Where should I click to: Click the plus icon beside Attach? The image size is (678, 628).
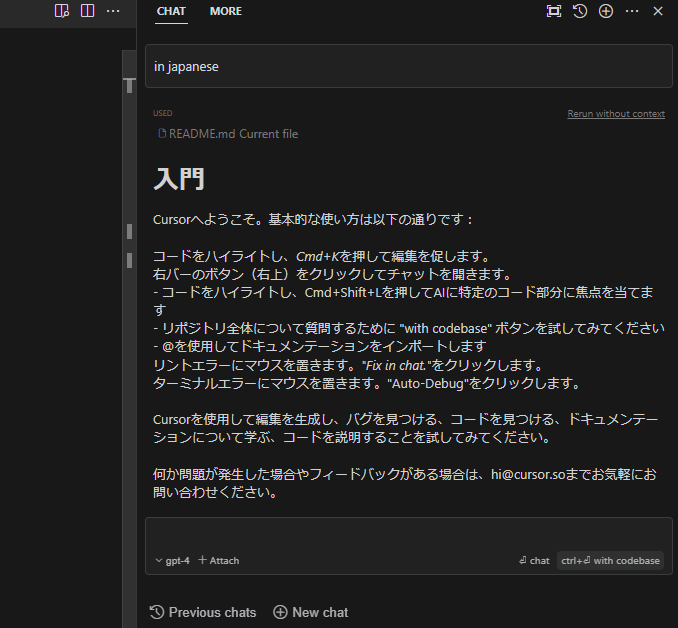point(202,560)
